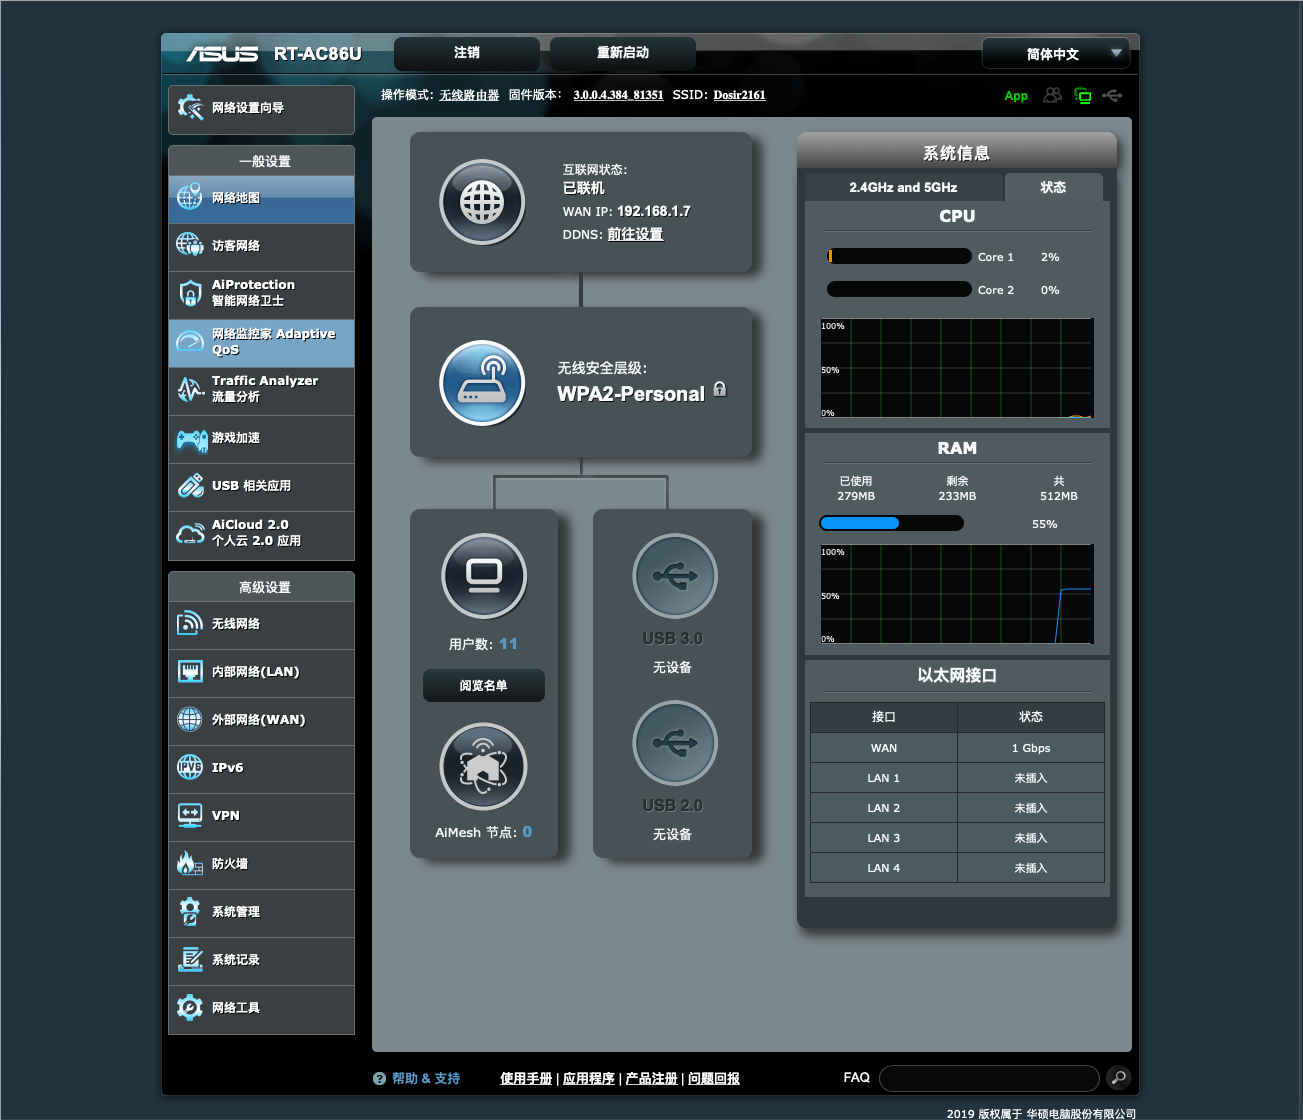The height and width of the screenshot is (1120, 1303).
Task: Click the USB 3.0 port icon
Action: (x=675, y=576)
